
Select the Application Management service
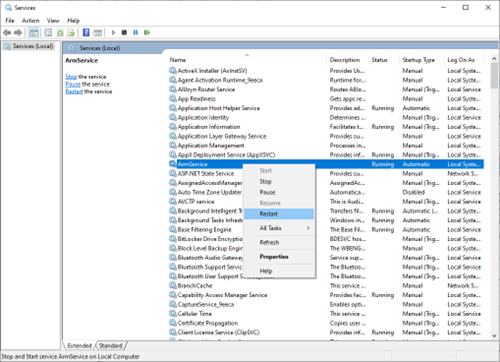tap(326, 145)
